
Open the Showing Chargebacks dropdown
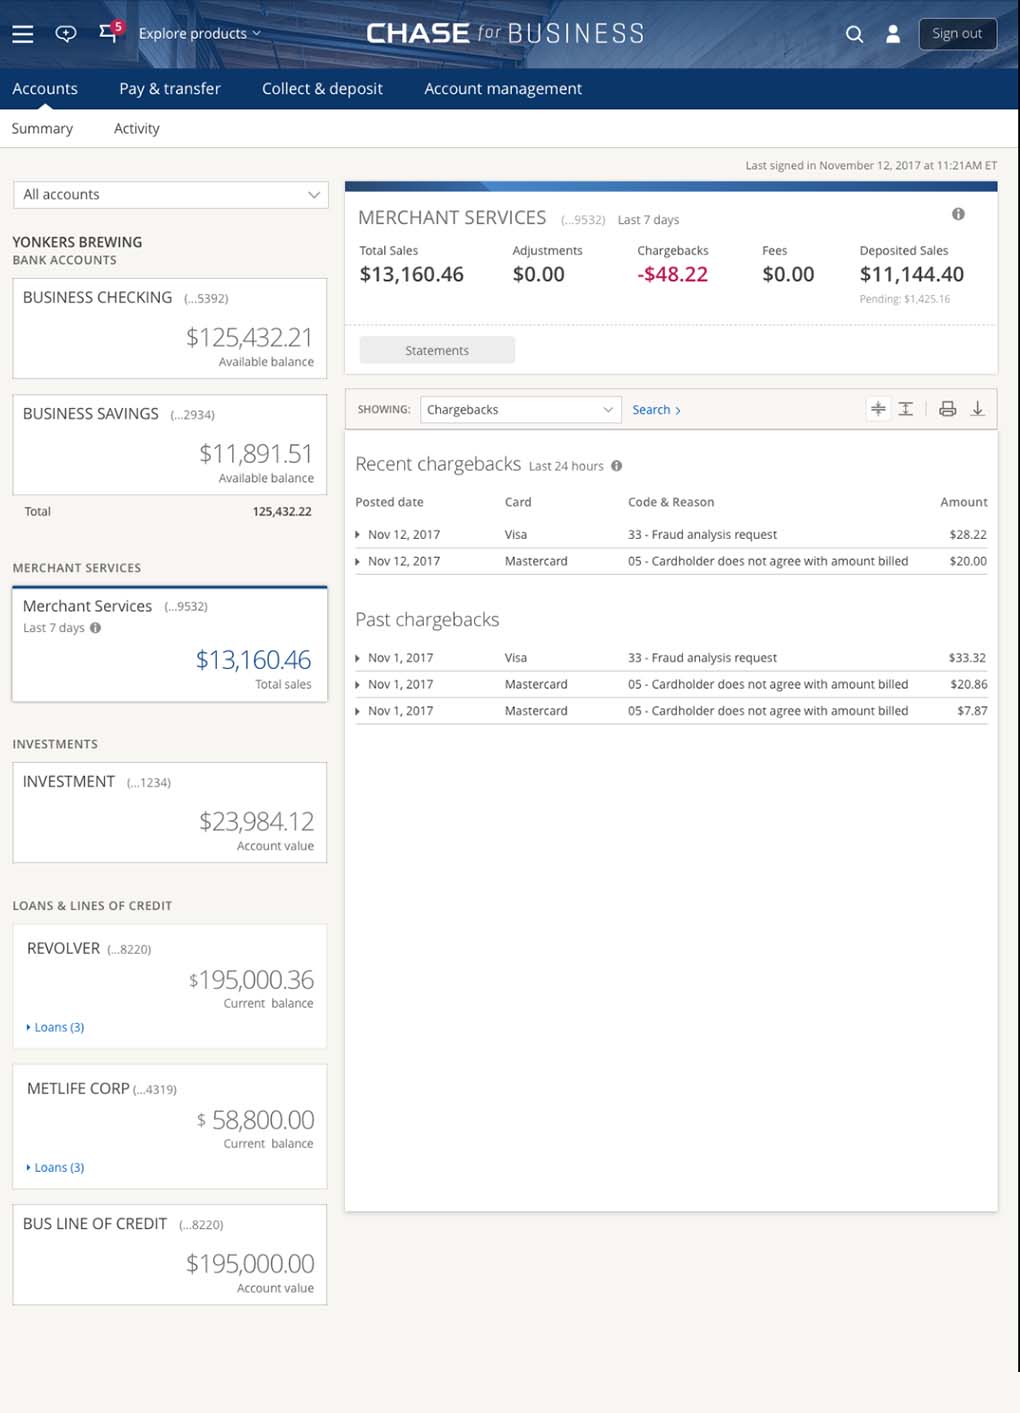(x=521, y=410)
